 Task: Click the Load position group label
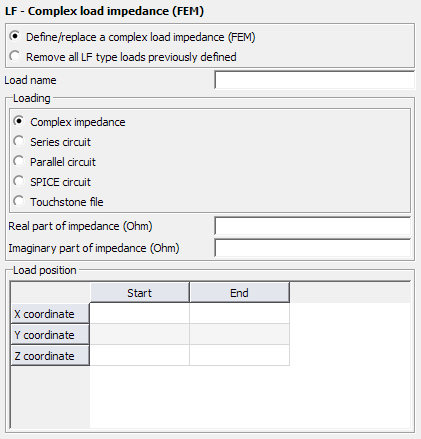click(x=45, y=270)
